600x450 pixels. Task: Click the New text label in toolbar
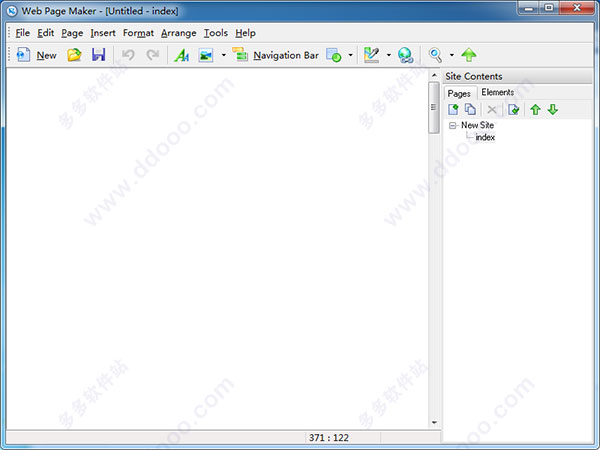46,55
